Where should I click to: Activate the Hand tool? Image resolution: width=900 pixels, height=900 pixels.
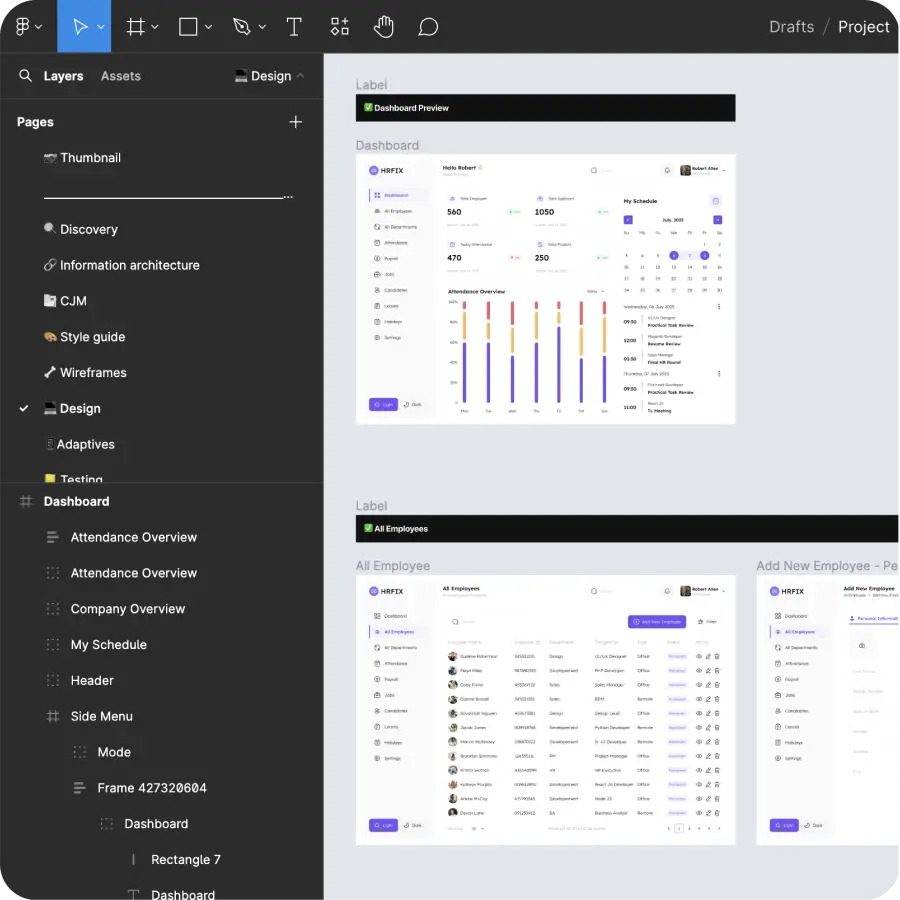tap(384, 26)
